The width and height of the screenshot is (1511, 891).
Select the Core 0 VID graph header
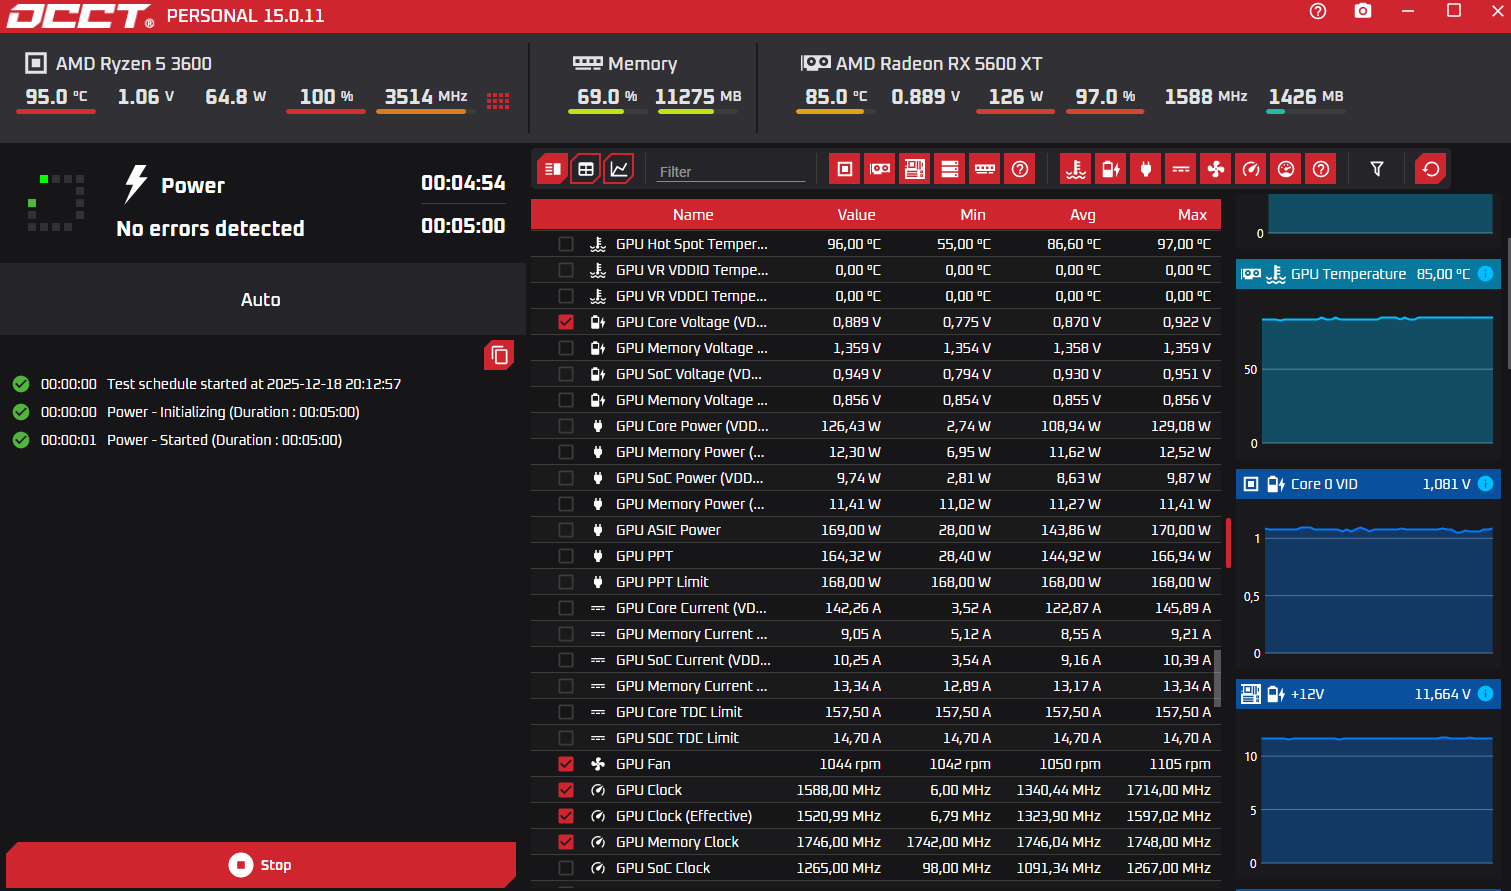1367,484
